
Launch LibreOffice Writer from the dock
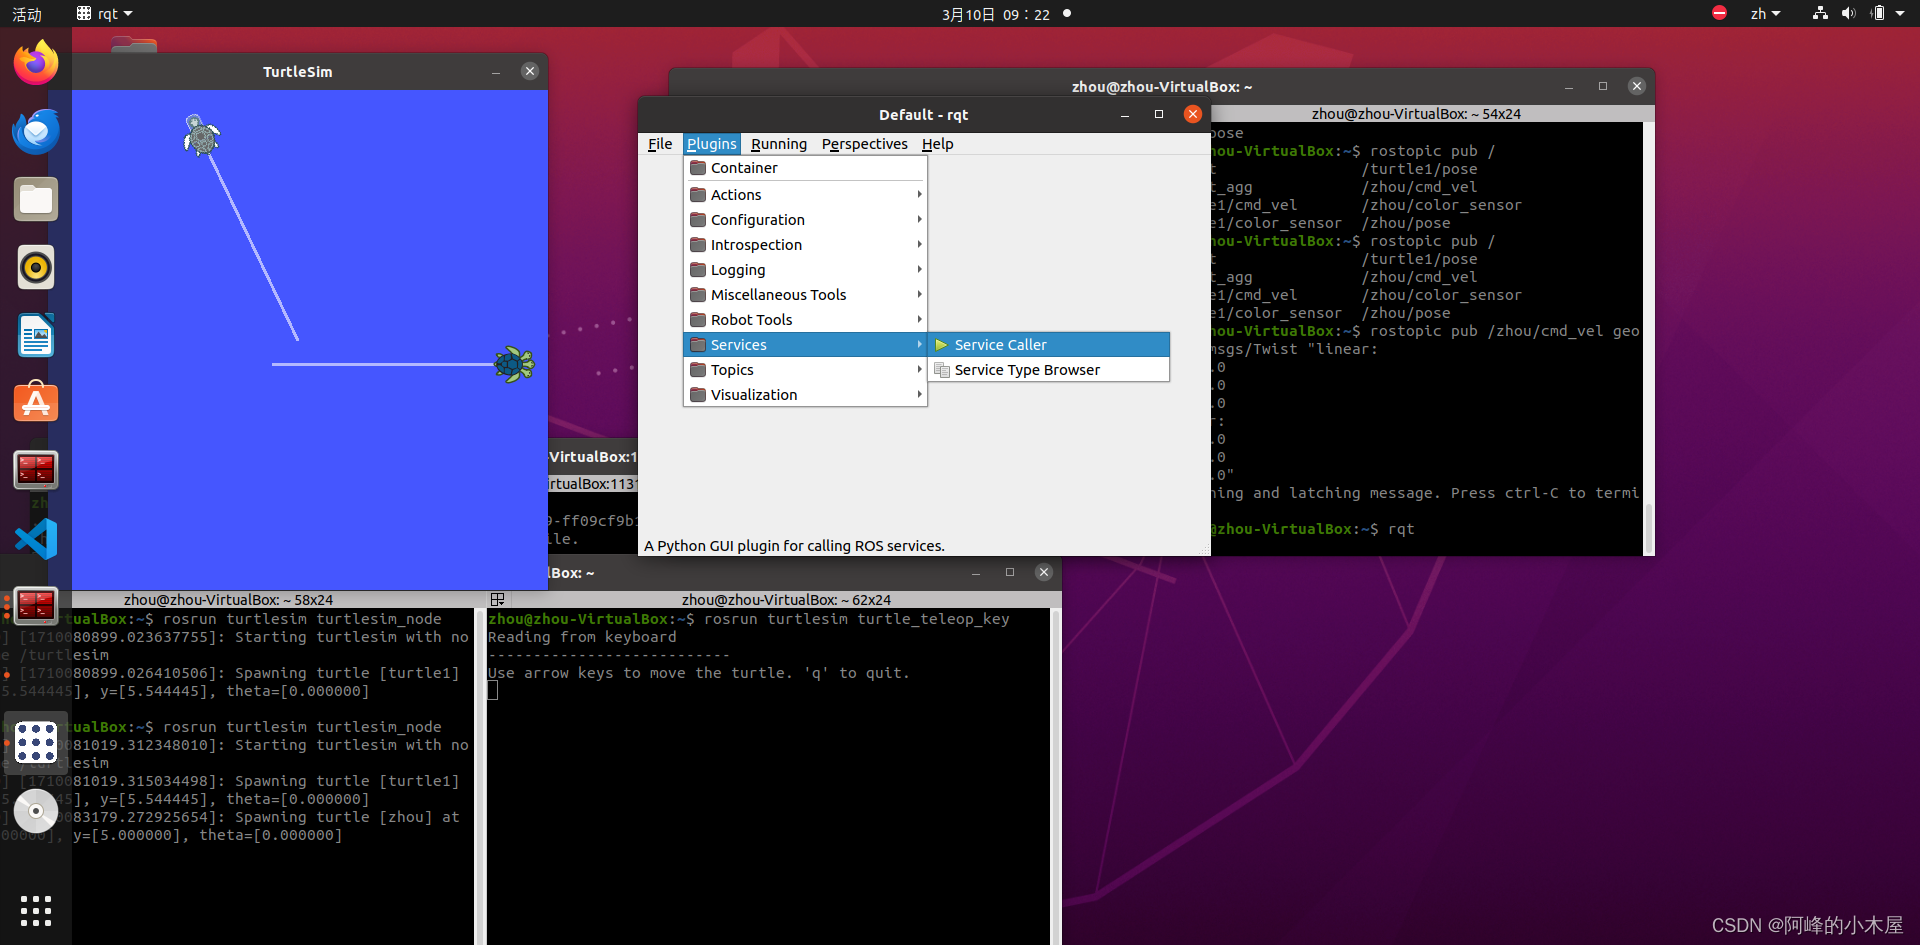[x=36, y=335]
